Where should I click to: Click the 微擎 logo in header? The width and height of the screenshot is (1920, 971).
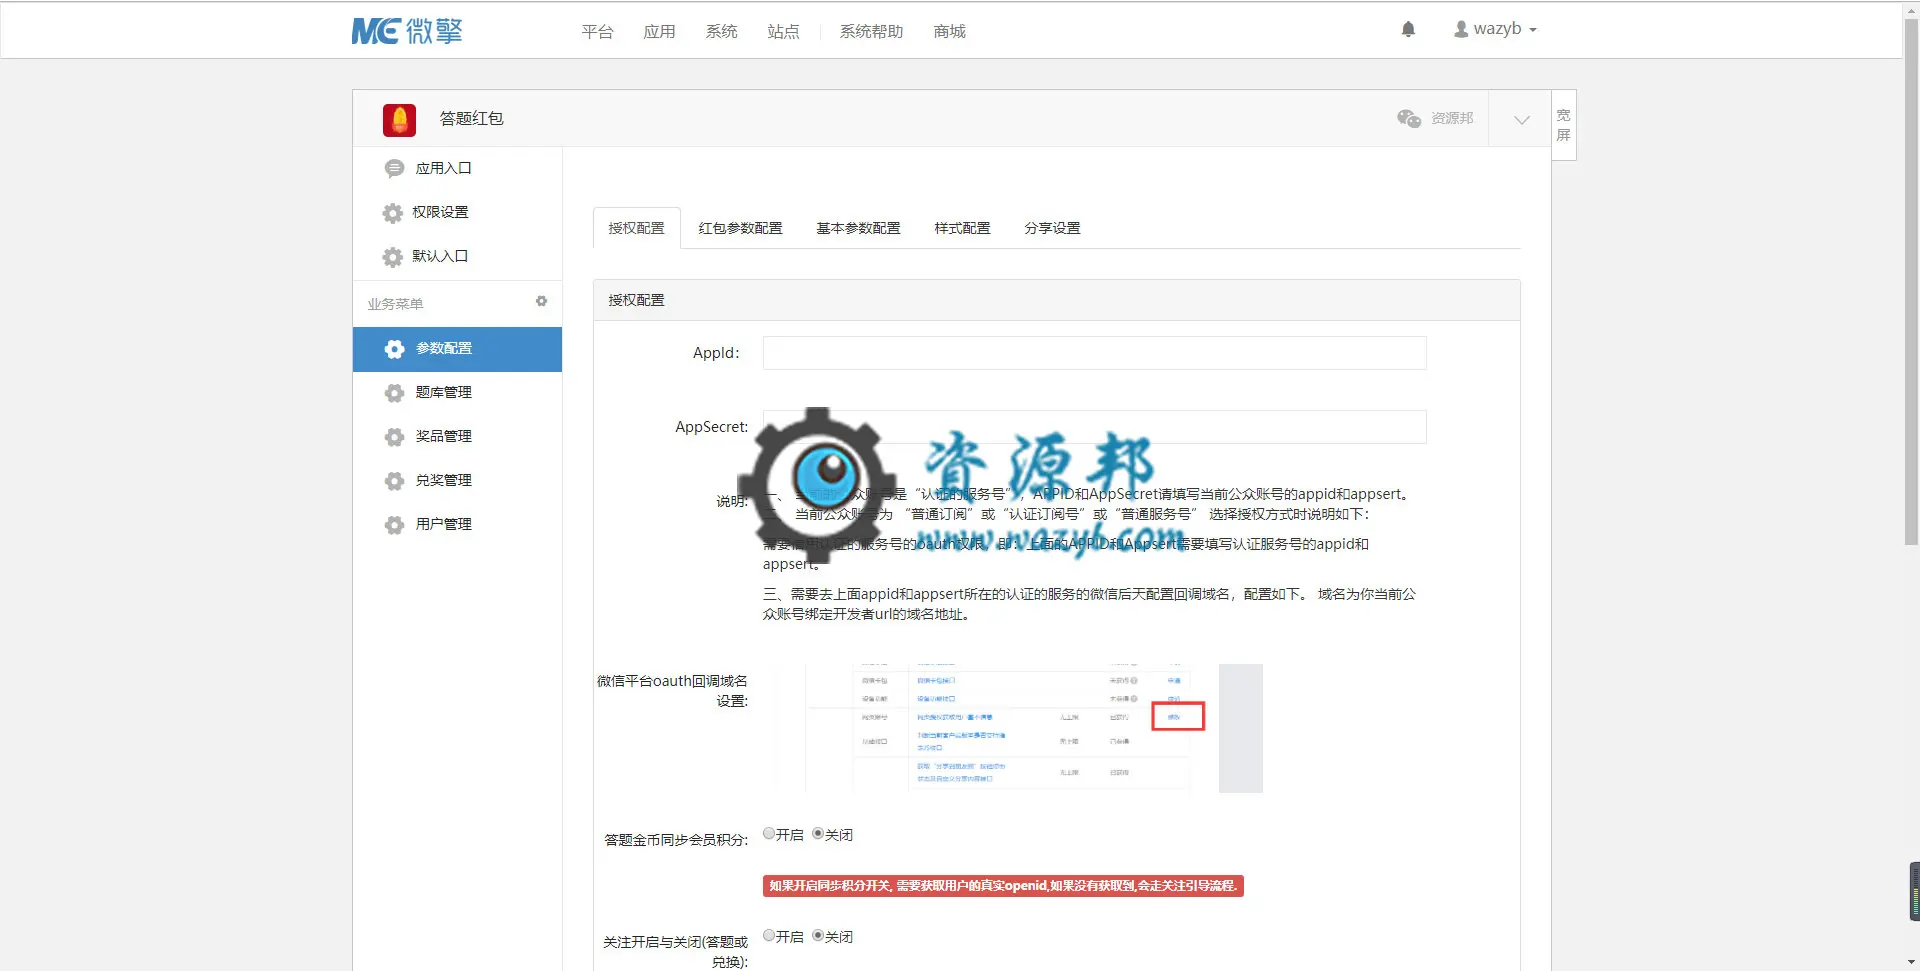click(x=407, y=31)
